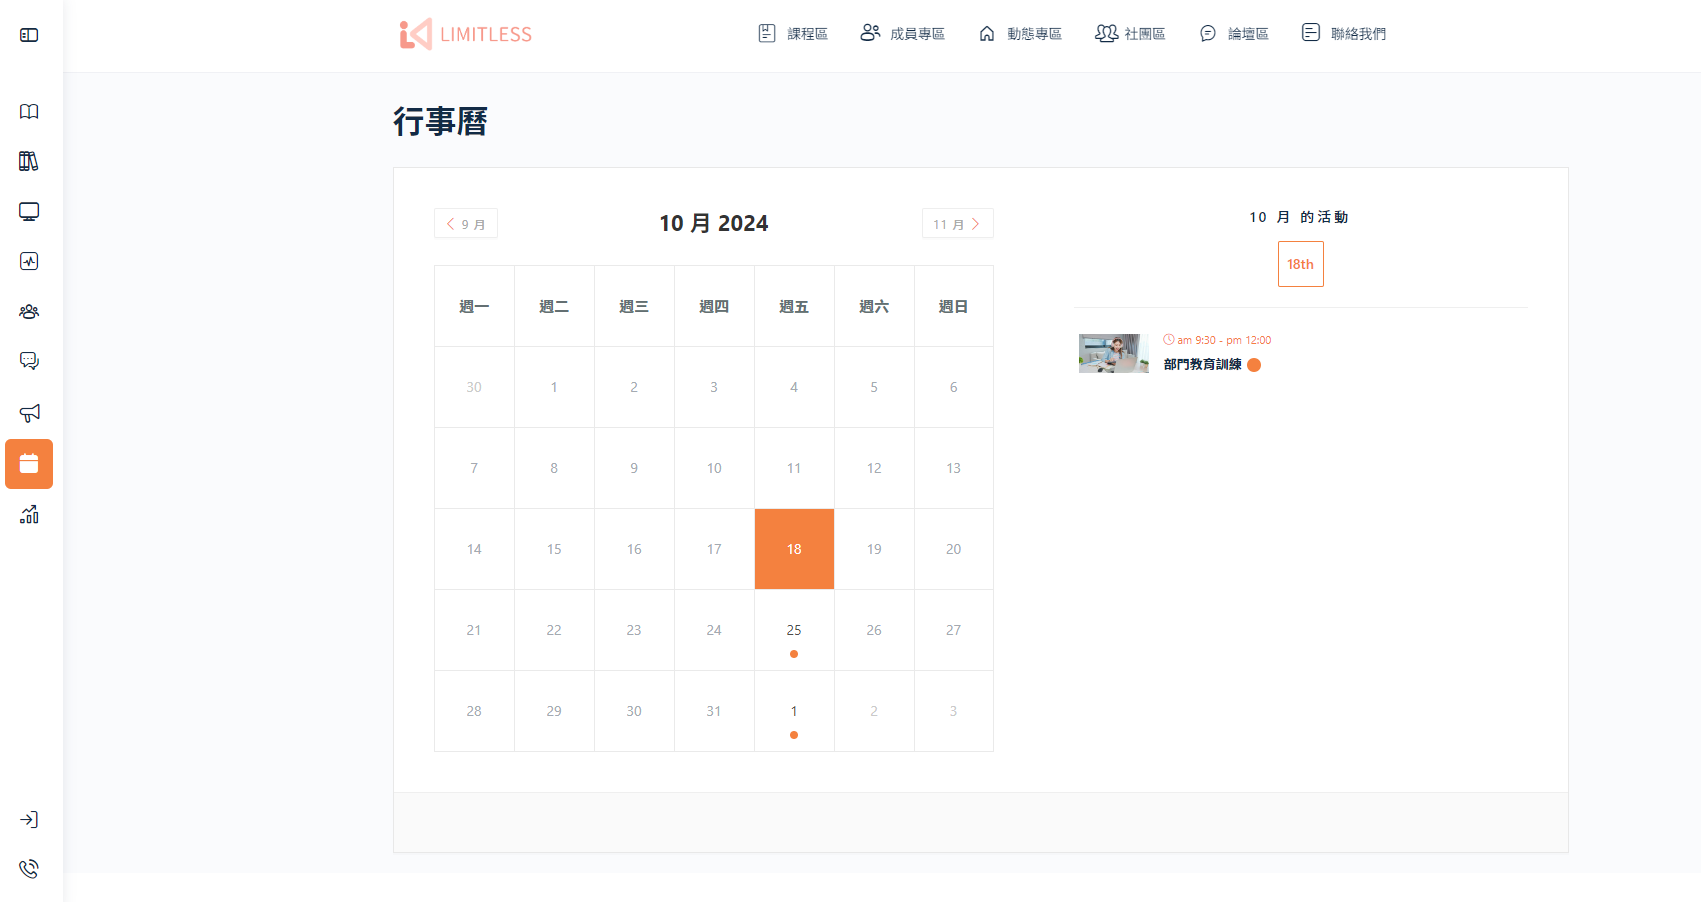Image resolution: width=1701 pixels, height=902 pixels.
Task: Open 論壇區 in top navigation
Action: [1234, 34]
